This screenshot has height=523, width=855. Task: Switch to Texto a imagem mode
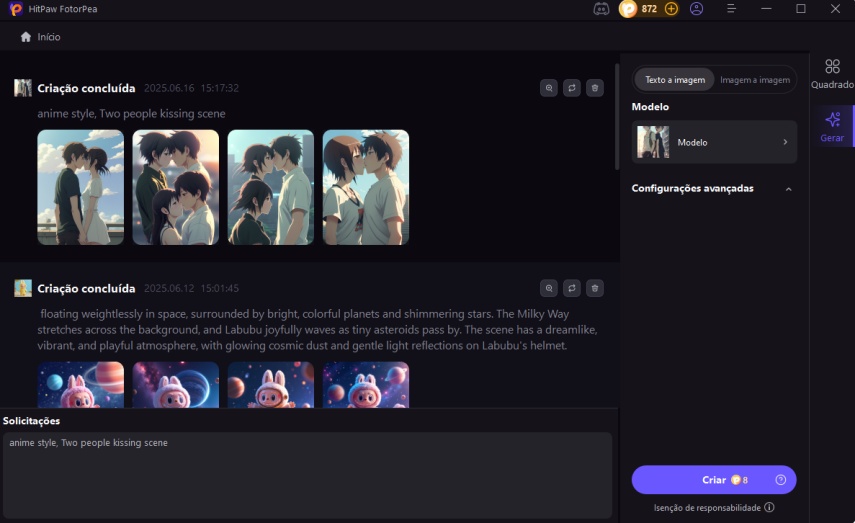click(x=675, y=80)
